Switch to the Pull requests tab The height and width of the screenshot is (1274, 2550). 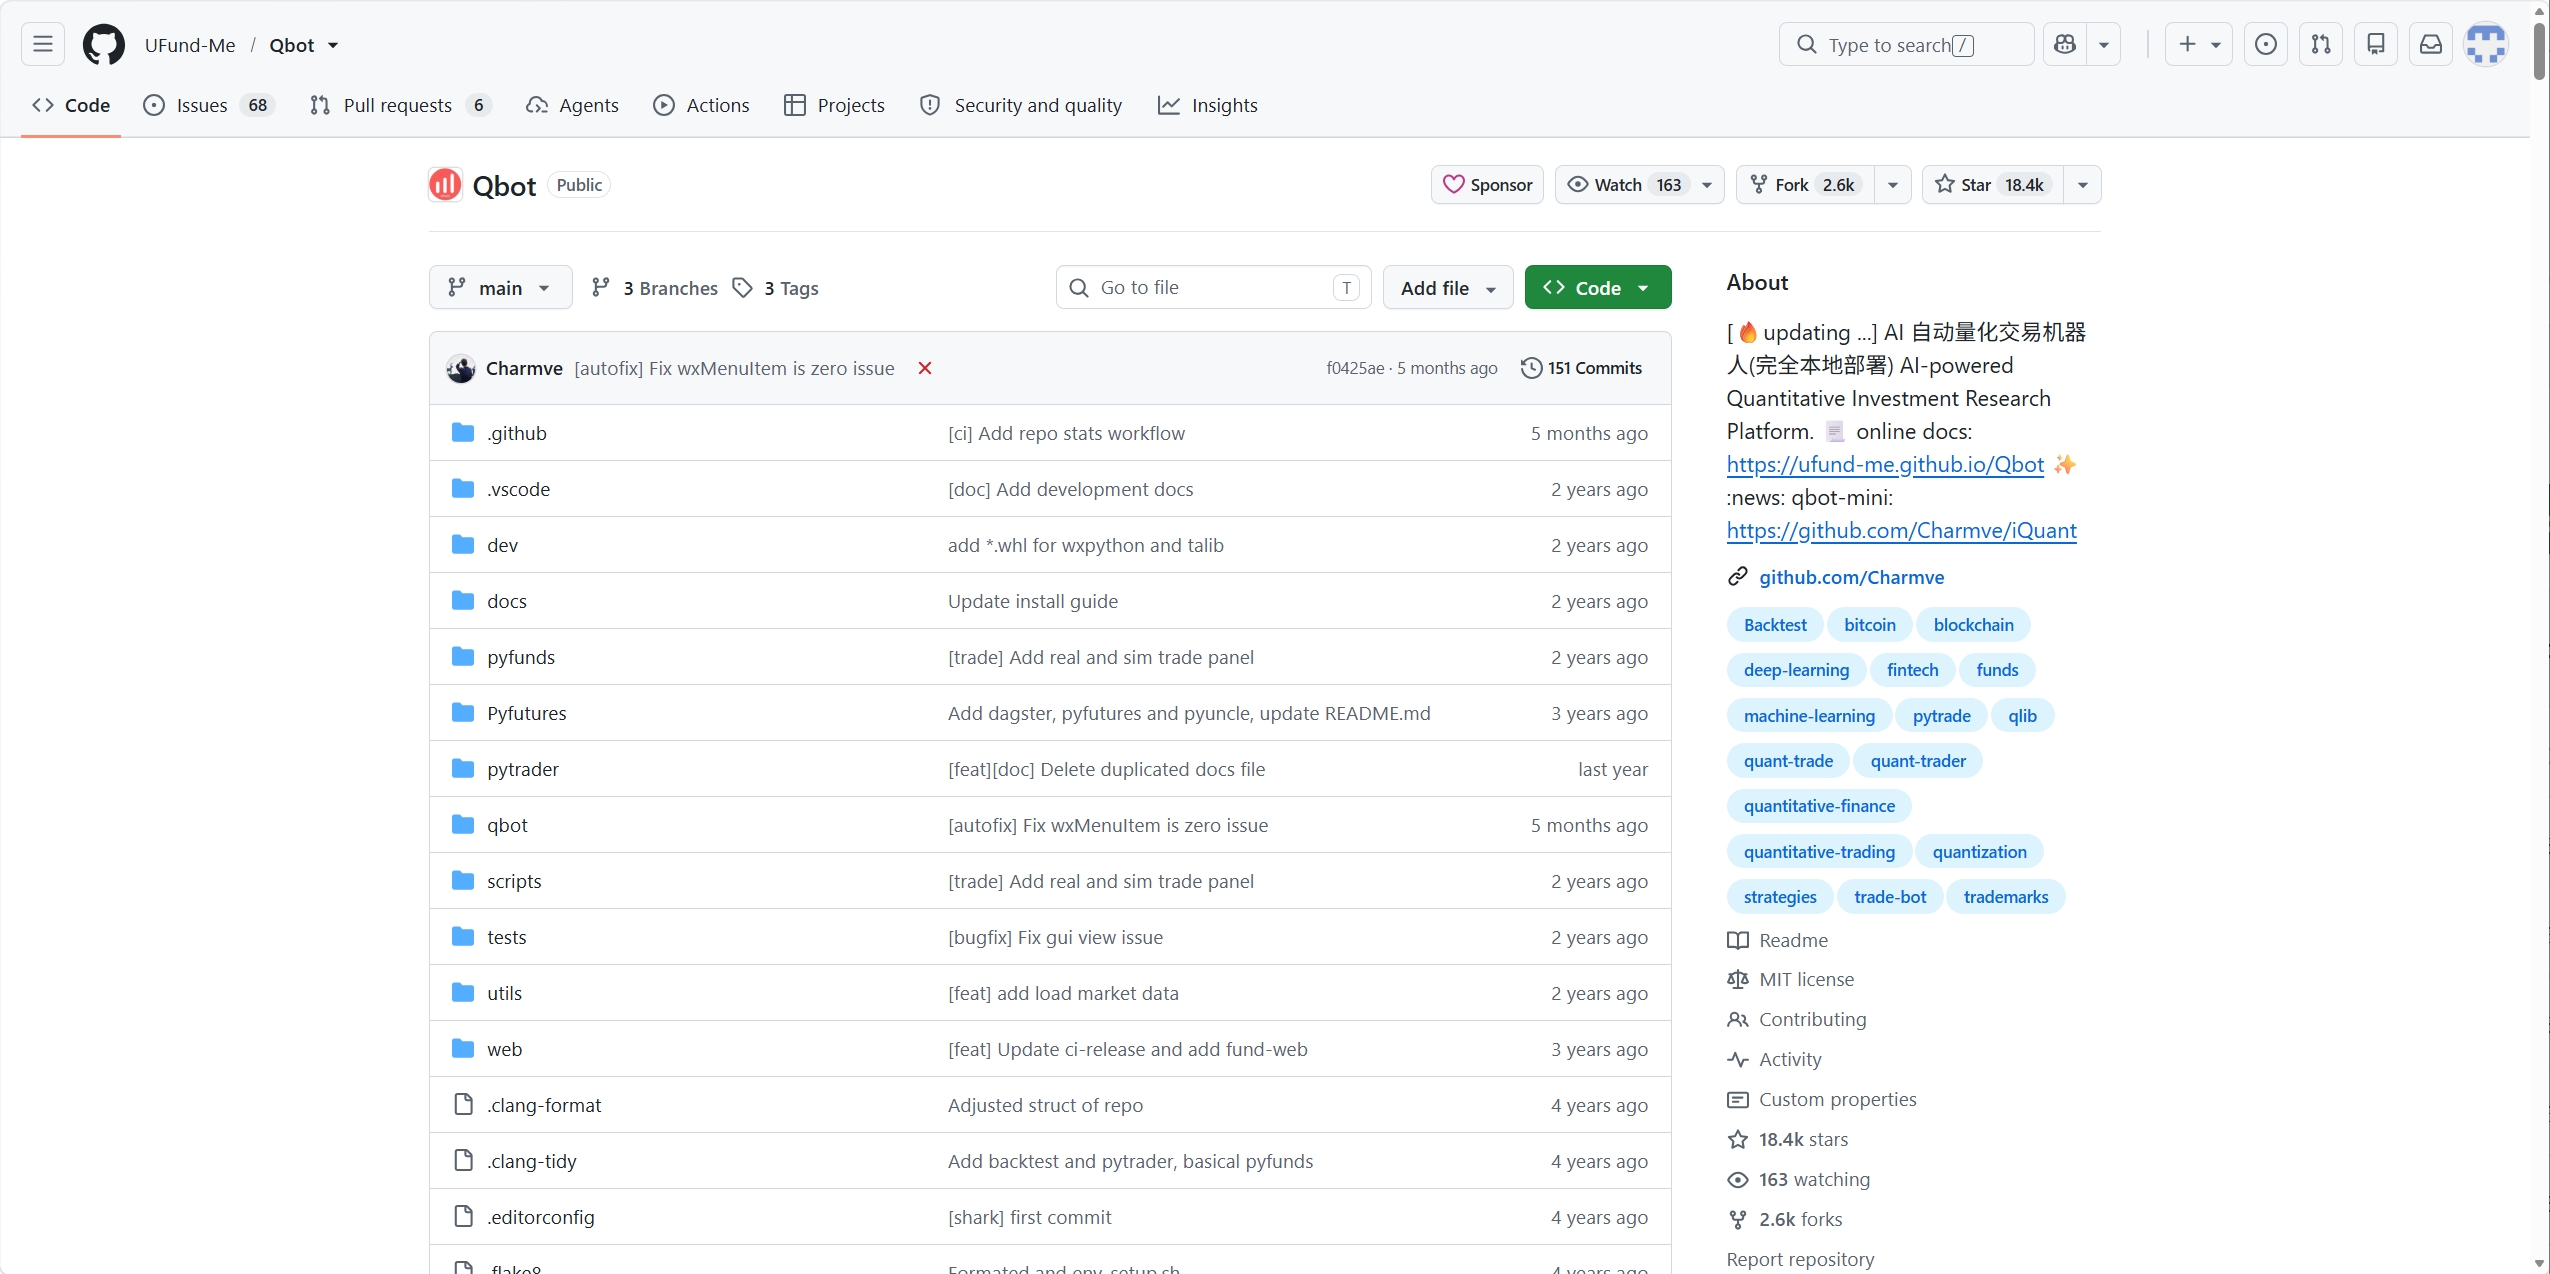pos(400,105)
